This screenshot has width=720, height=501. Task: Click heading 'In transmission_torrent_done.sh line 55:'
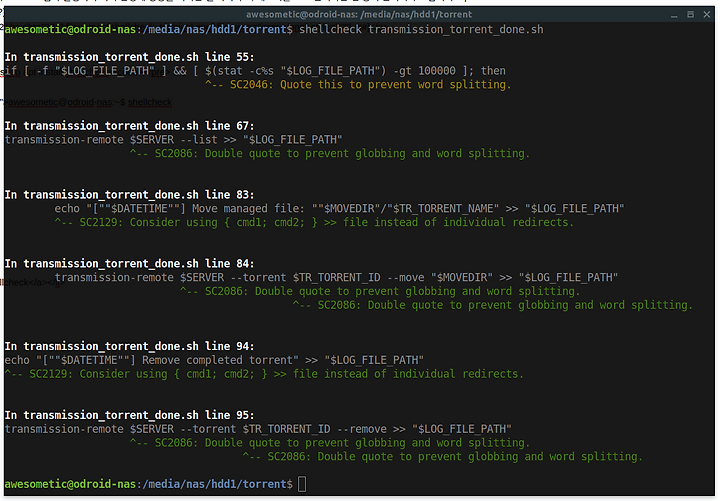(129, 57)
